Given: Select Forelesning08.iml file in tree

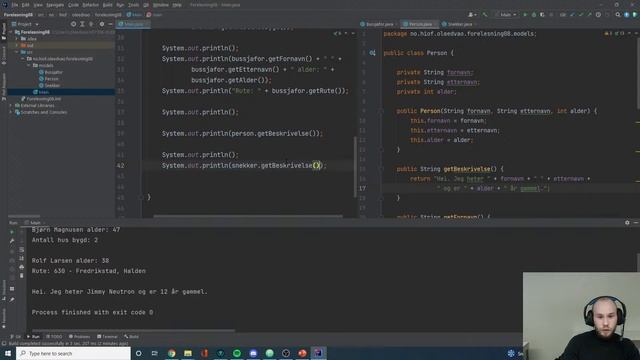Looking at the screenshot, I should 41,99.
